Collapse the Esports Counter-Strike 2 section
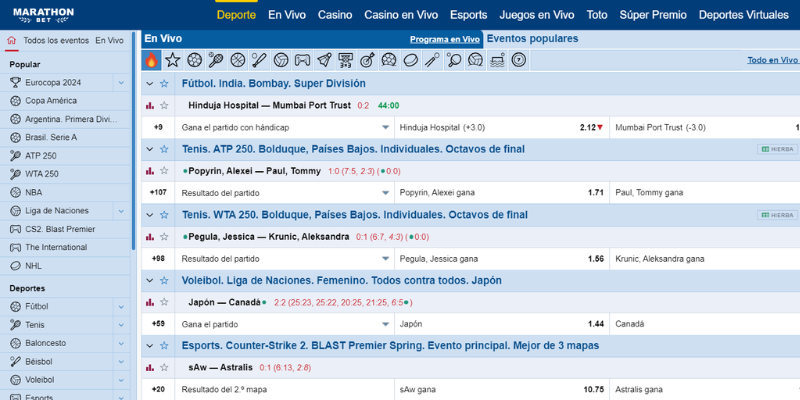Screen dimensions: 800x400 (x=149, y=346)
